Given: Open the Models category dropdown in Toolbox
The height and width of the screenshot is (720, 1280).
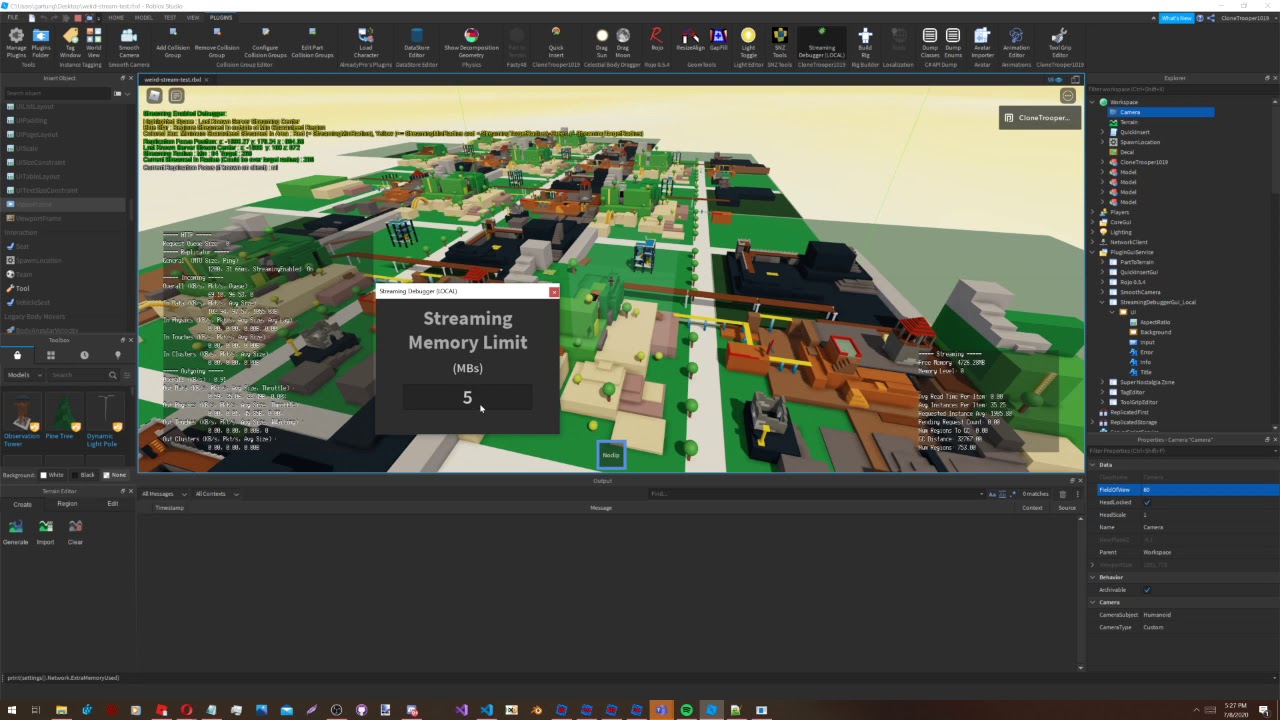Looking at the screenshot, I should [24, 375].
